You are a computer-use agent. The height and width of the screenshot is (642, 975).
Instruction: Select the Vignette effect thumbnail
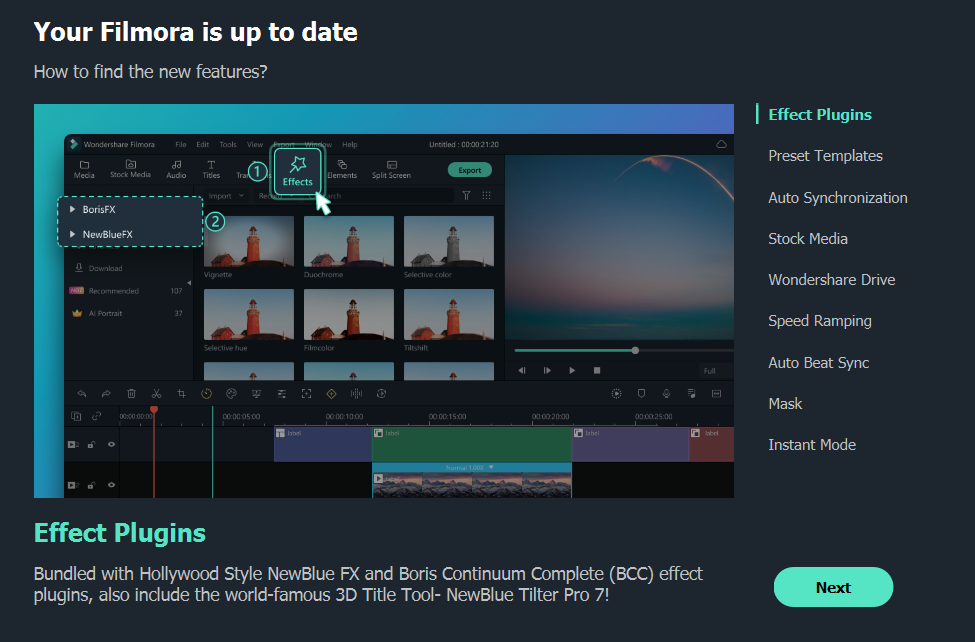249,242
